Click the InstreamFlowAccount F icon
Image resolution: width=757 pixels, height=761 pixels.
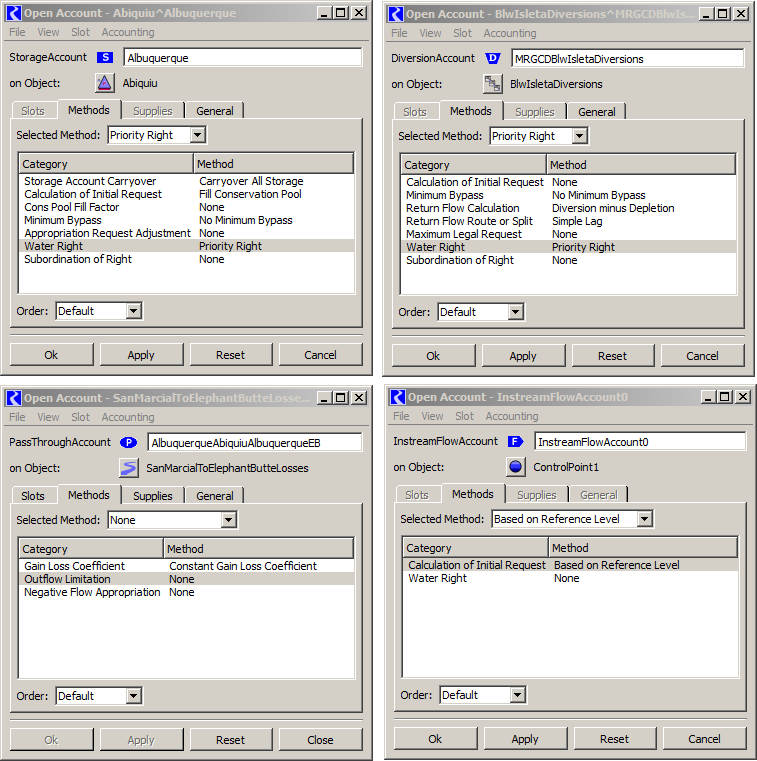tap(515, 441)
